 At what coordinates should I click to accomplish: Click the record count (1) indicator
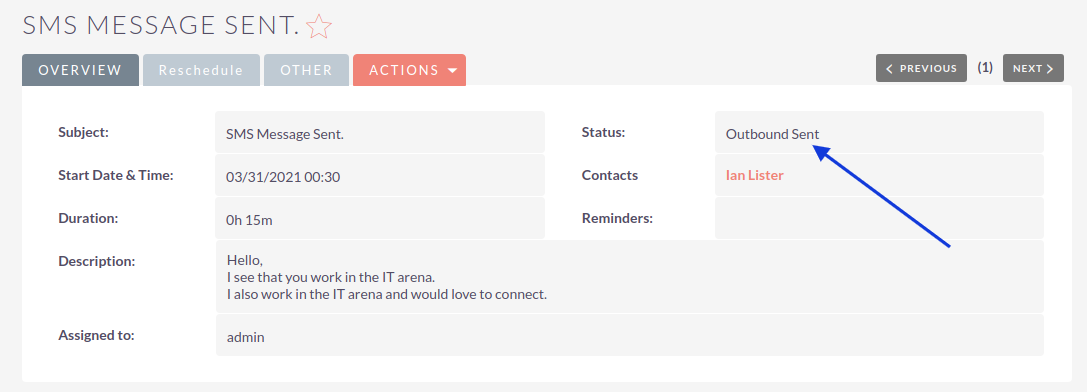[x=985, y=68]
